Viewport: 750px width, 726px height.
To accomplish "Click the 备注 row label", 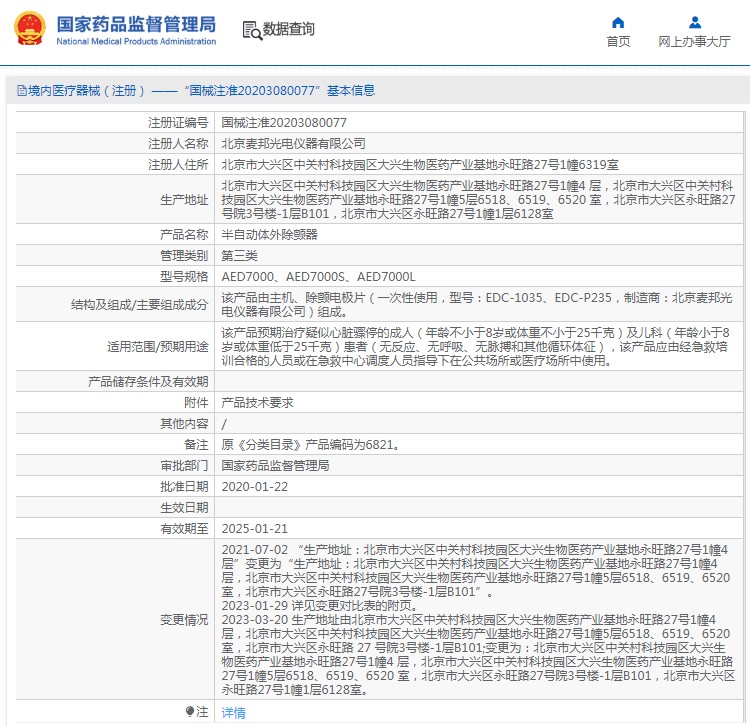I will tap(196, 445).
